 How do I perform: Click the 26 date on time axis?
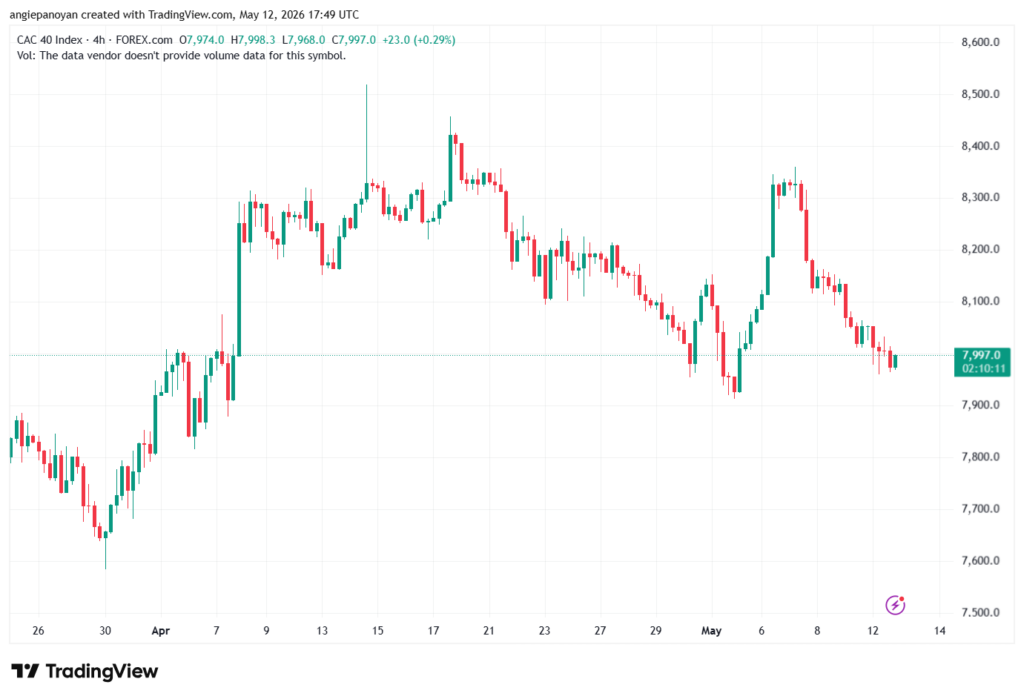pos(39,631)
